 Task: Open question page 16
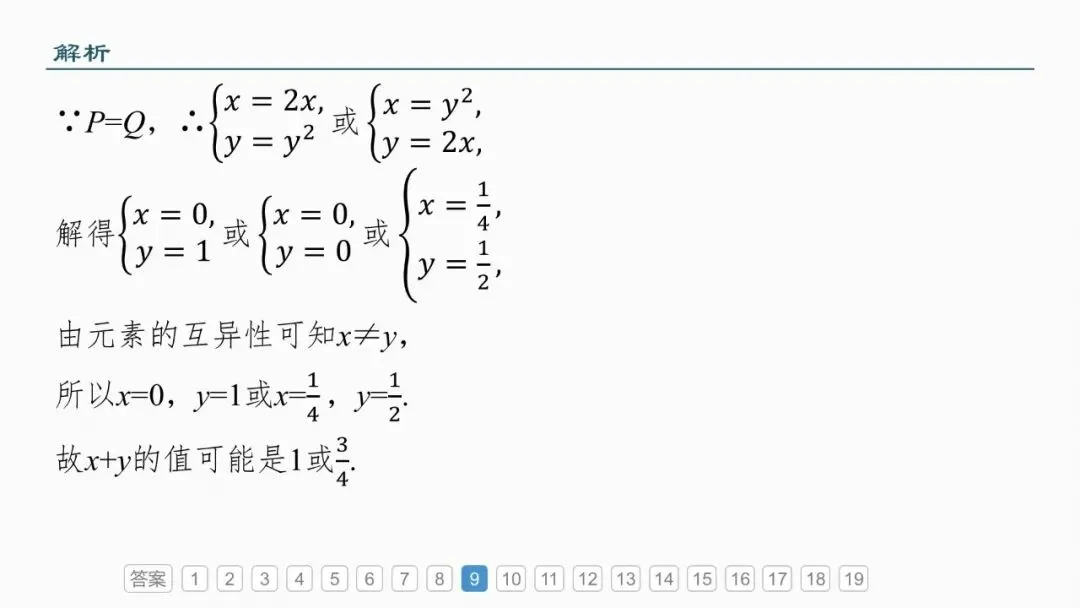click(x=740, y=578)
